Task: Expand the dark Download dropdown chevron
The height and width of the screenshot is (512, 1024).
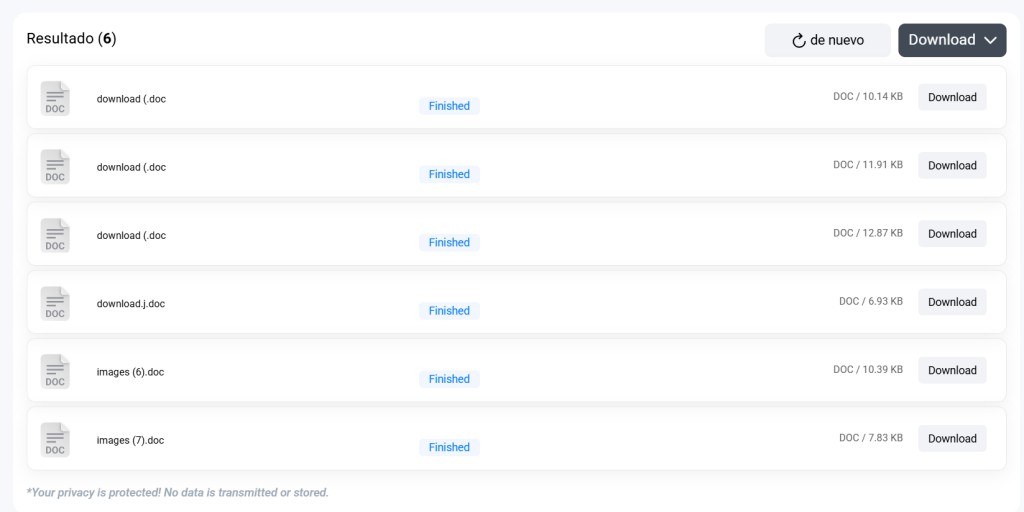Action: pyautogui.click(x=990, y=40)
